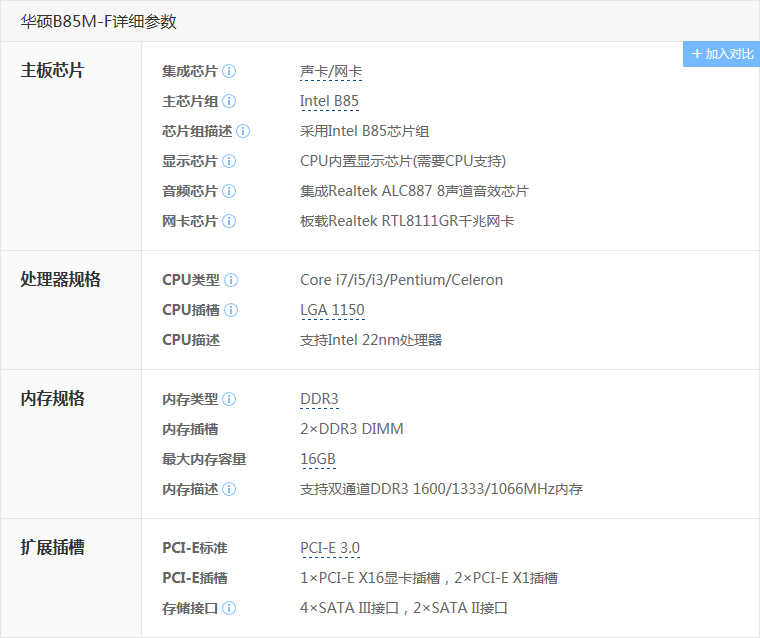
Task: Select the CPU内置显示芯片 value text
Action: pyautogui.click(x=403, y=161)
